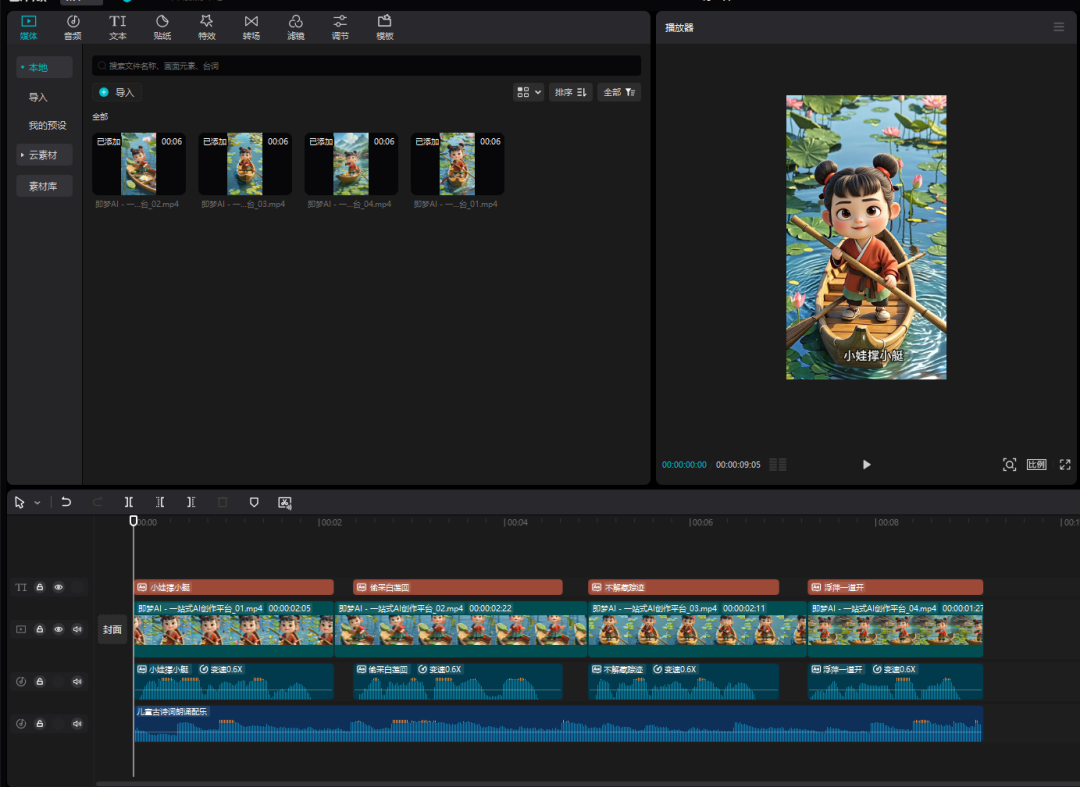
Task: Open the 特效 effects panel icon
Action: coord(206,27)
